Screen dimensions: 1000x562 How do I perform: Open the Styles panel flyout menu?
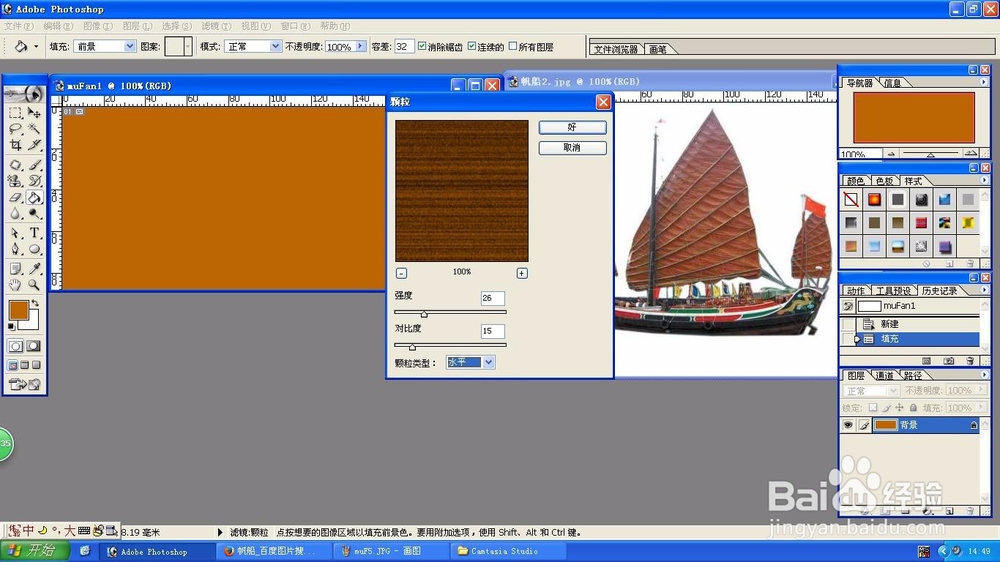click(x=984, y=181)
